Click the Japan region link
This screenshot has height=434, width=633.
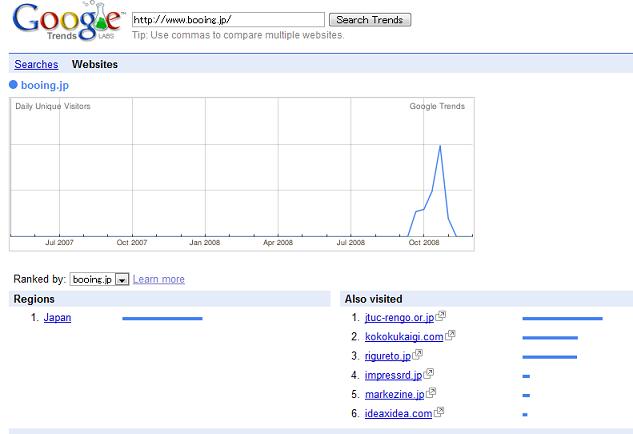point(57,318)
